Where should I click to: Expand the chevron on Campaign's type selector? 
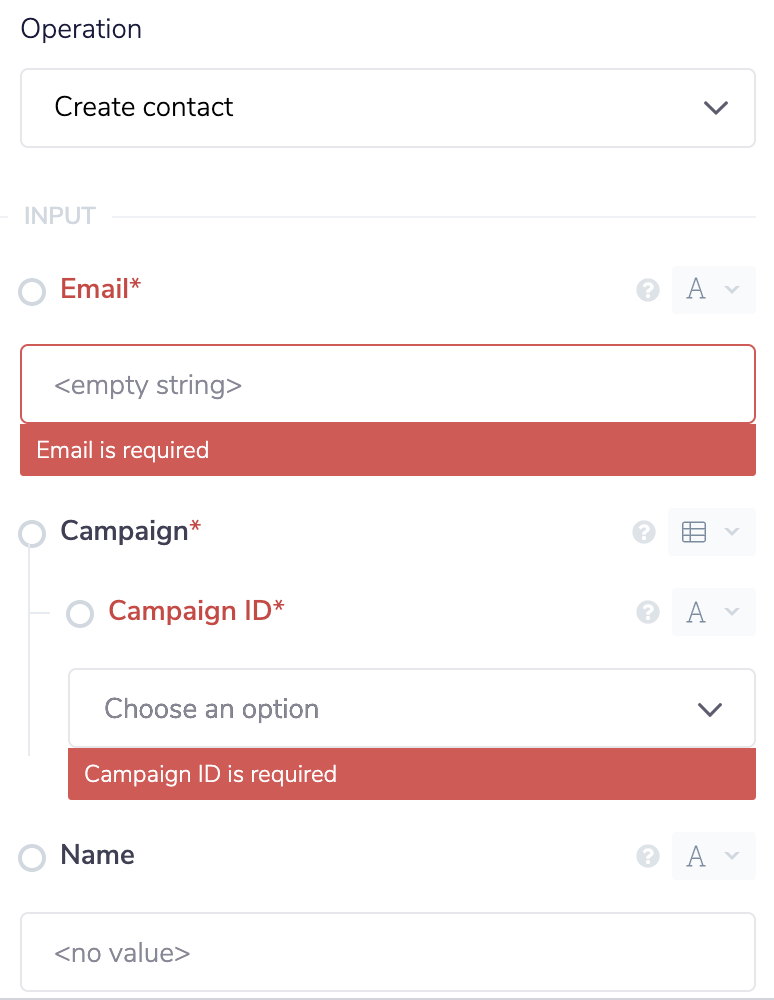(733, 533)
